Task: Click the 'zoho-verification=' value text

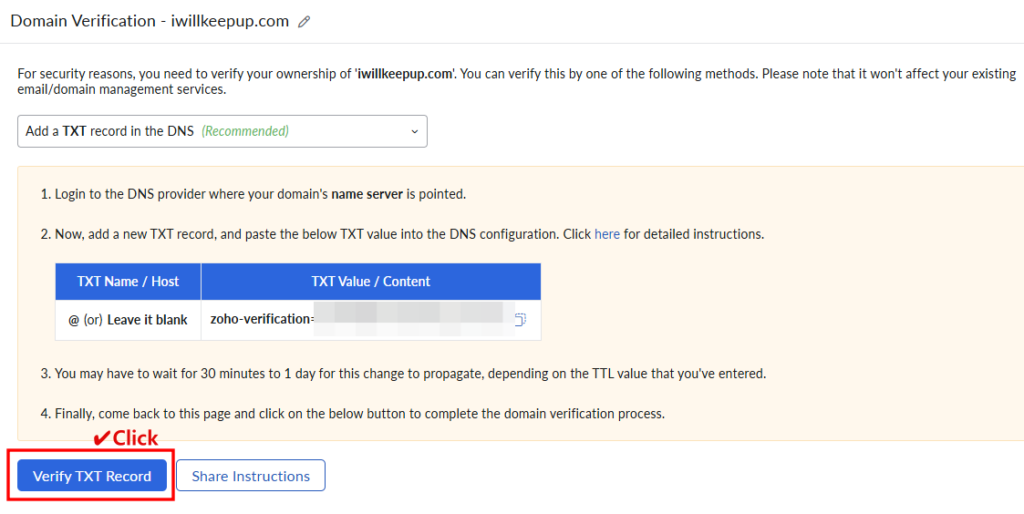Action: click(262, 320)
